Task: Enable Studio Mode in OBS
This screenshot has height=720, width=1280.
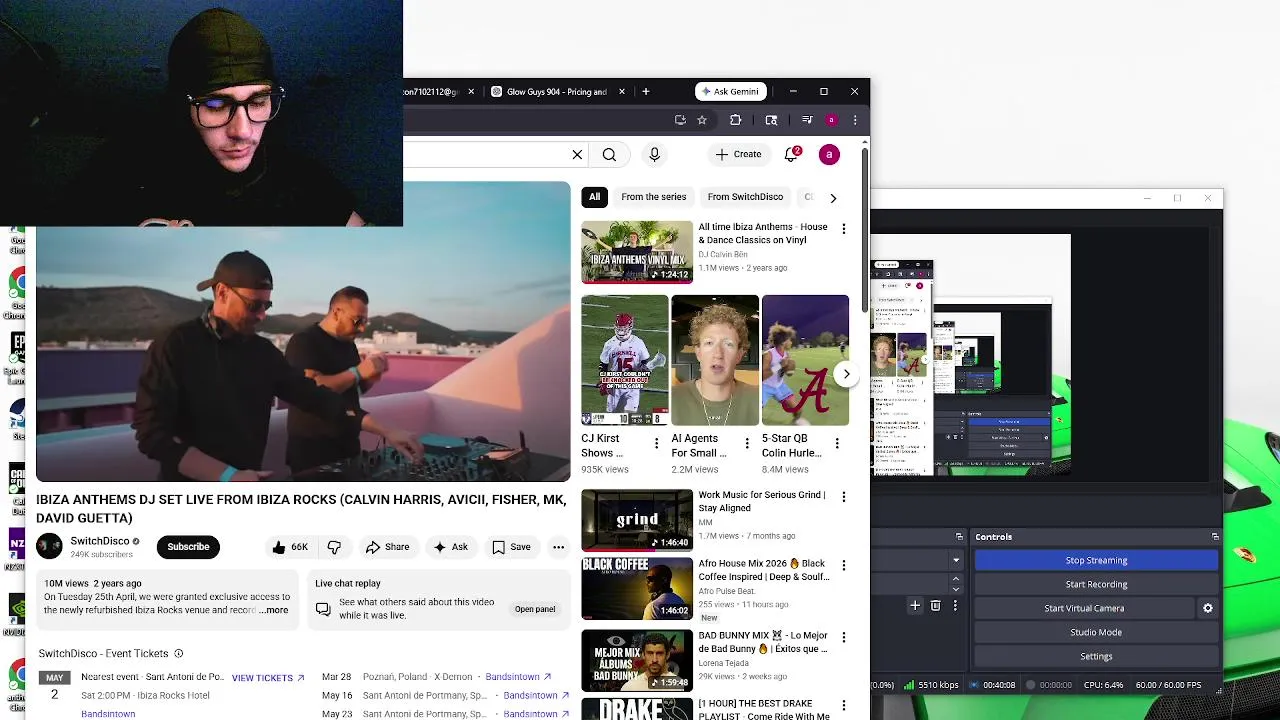Action: (x=1096, y=632)
